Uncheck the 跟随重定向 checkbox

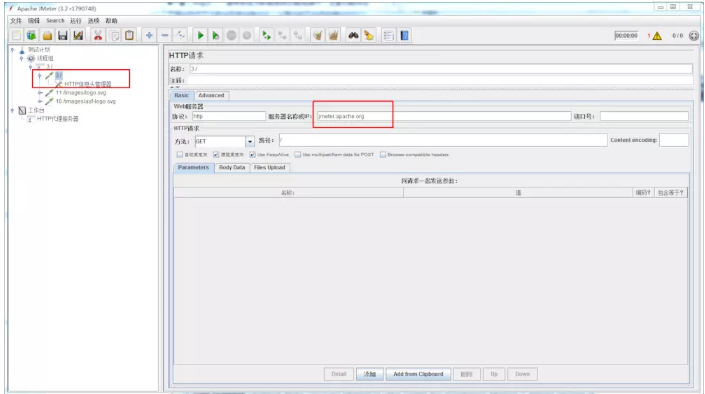coord(216,155)
